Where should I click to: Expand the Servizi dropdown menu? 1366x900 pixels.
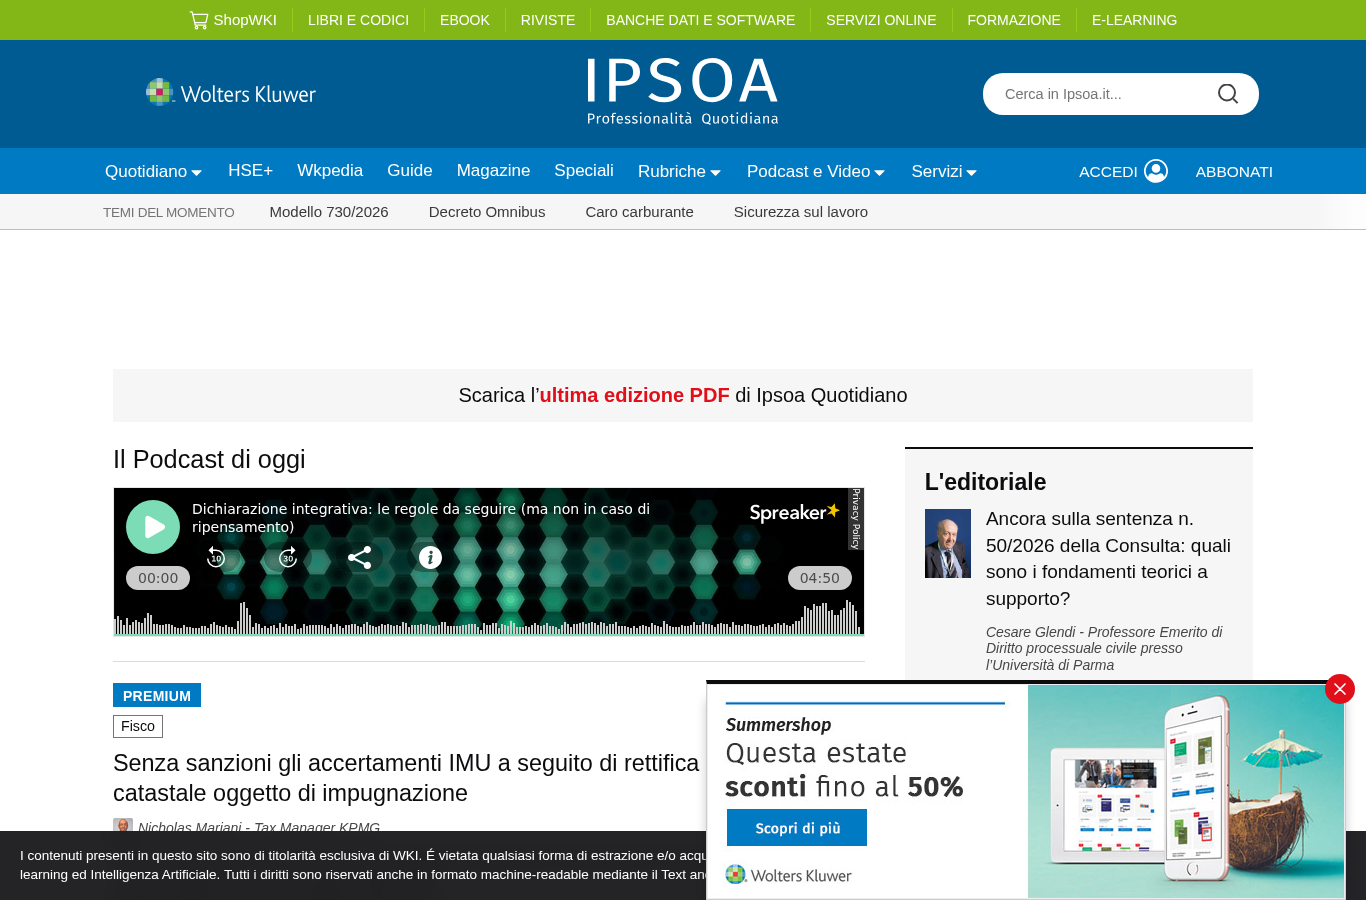click(x=944, y=172)
